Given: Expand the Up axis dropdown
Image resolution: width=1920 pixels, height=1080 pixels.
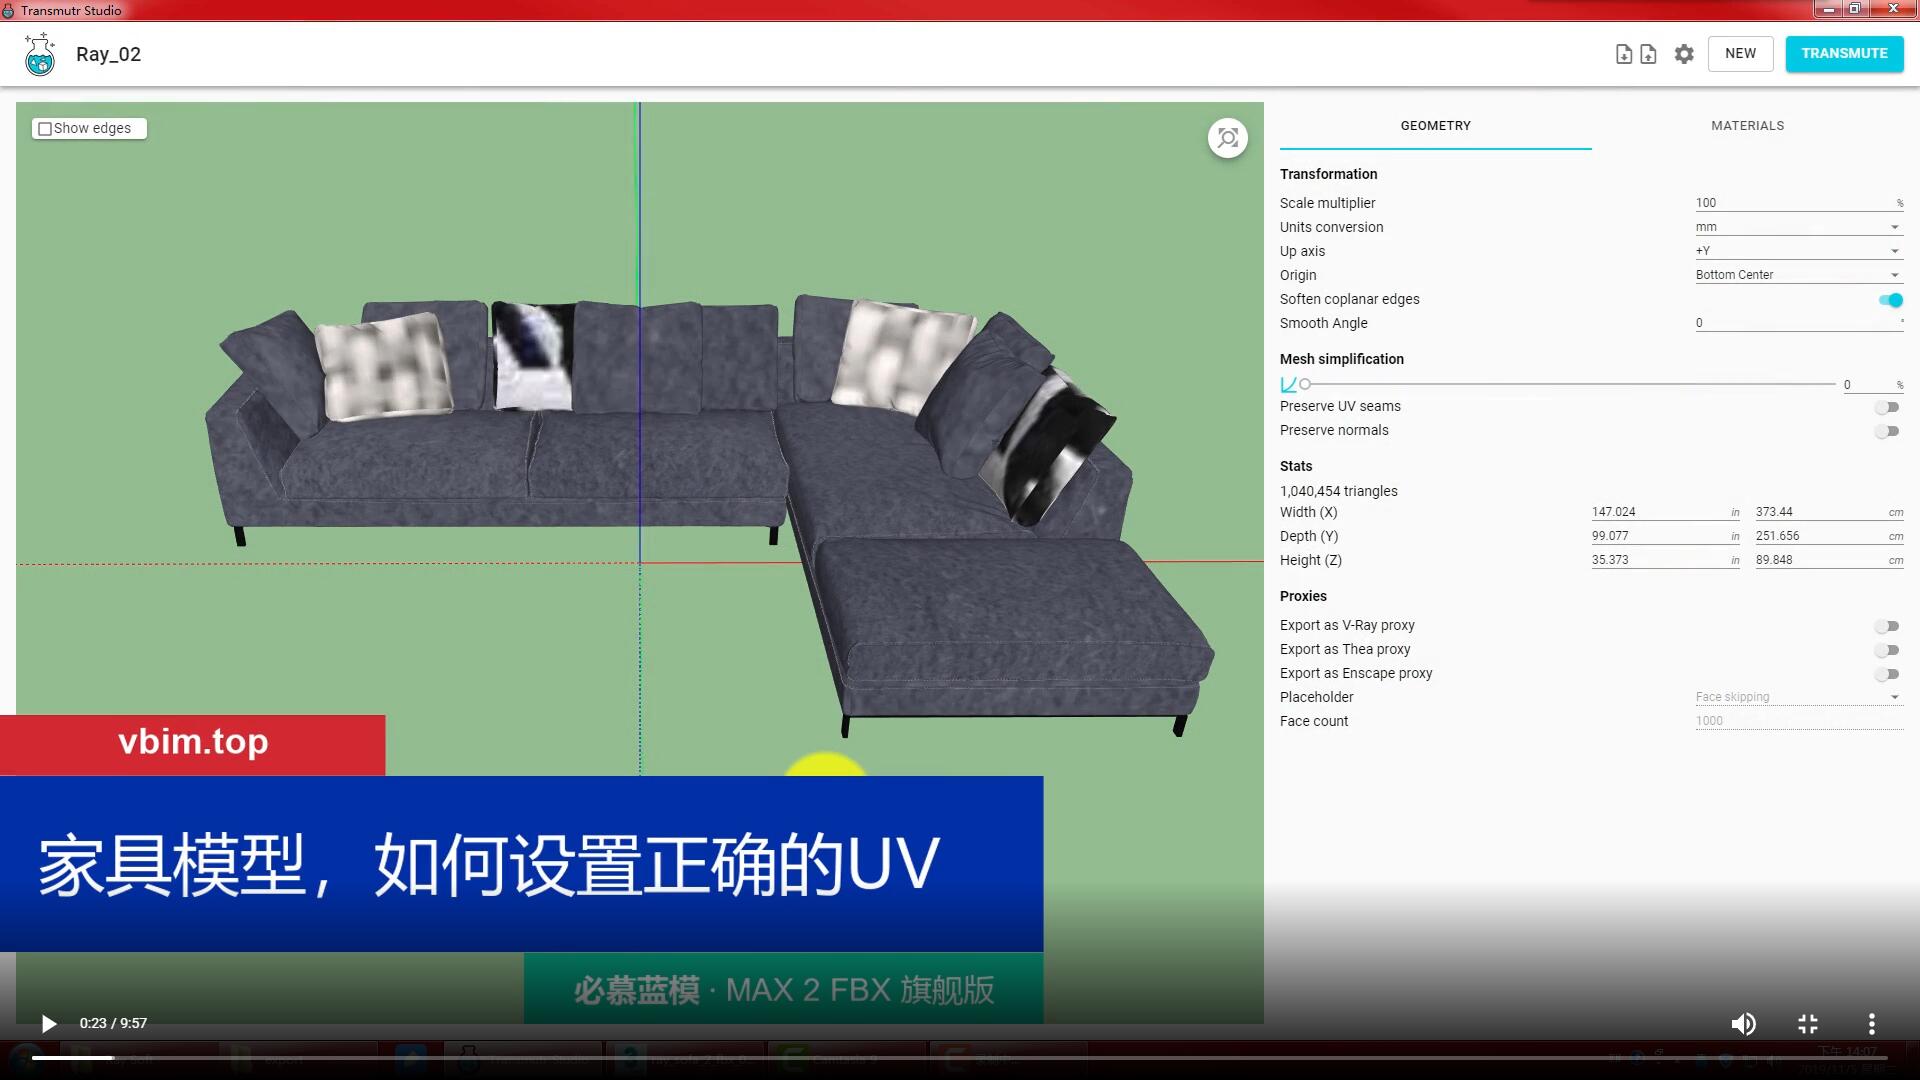Looking at the screenshot, I should 1798,251.
